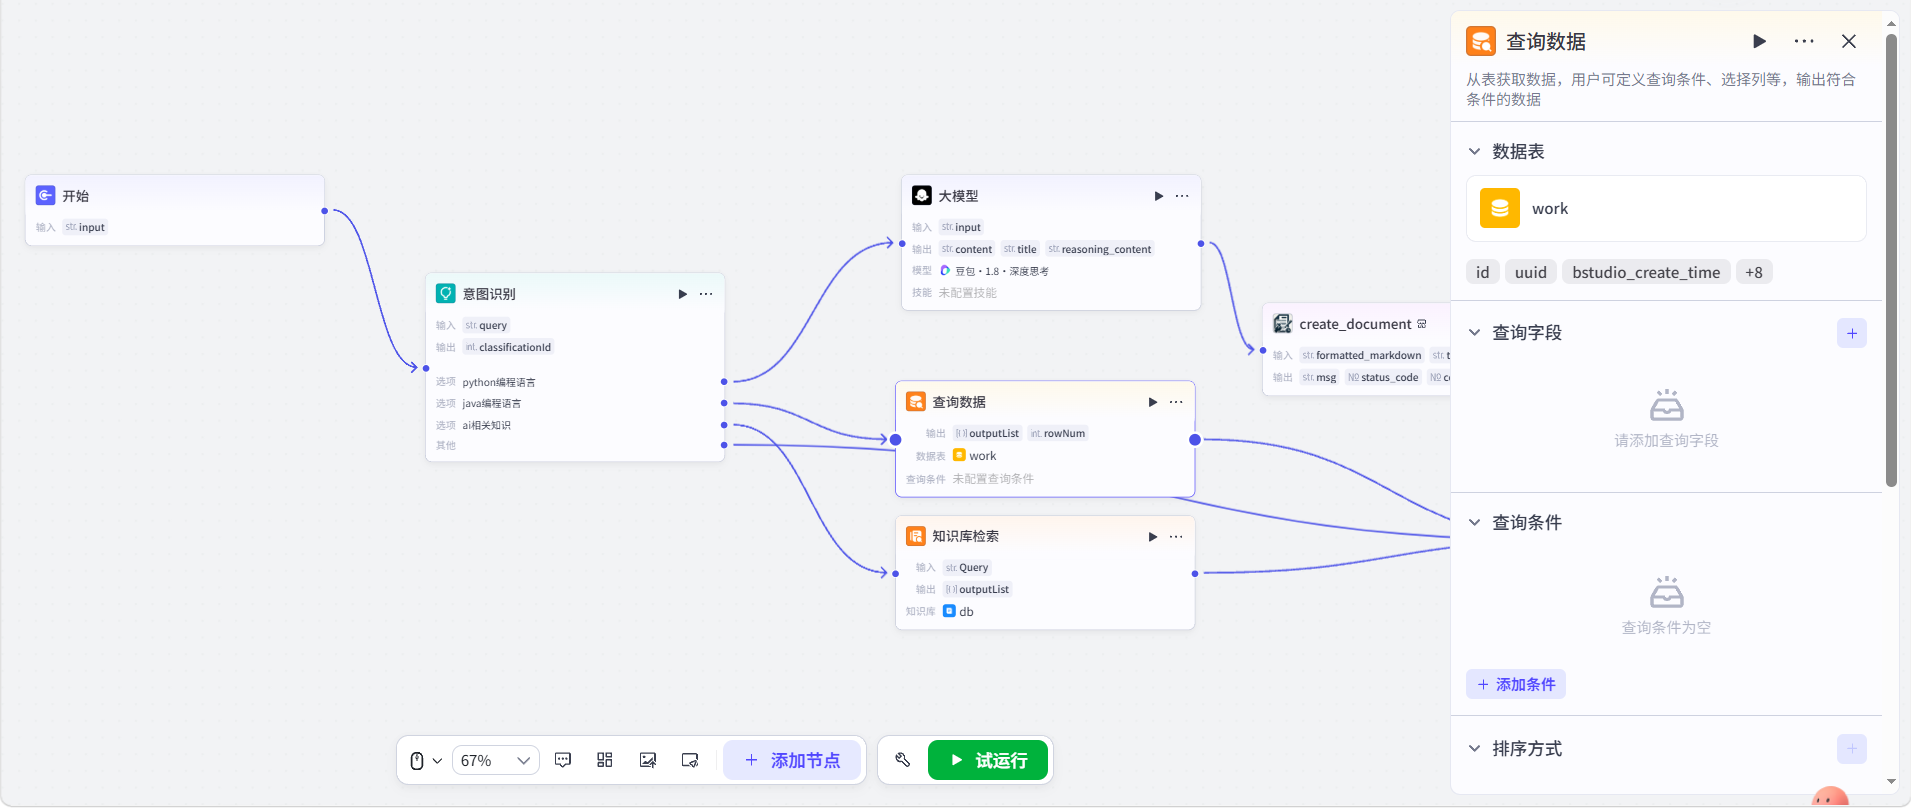Click rowNum output tag in 查询数据
The image size is (1915, 810).
pos(1058,433)
